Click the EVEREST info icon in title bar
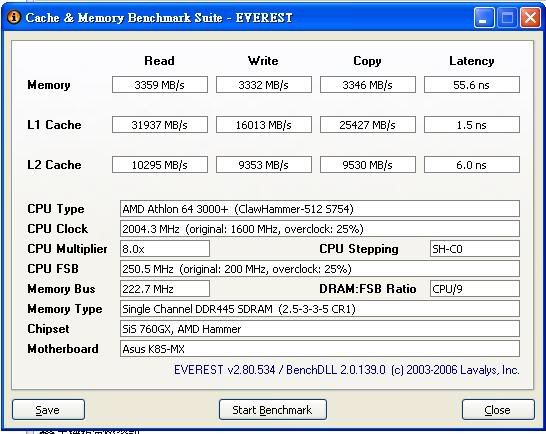The height and width of the screenshot is (434, 546). click(14, 17)
